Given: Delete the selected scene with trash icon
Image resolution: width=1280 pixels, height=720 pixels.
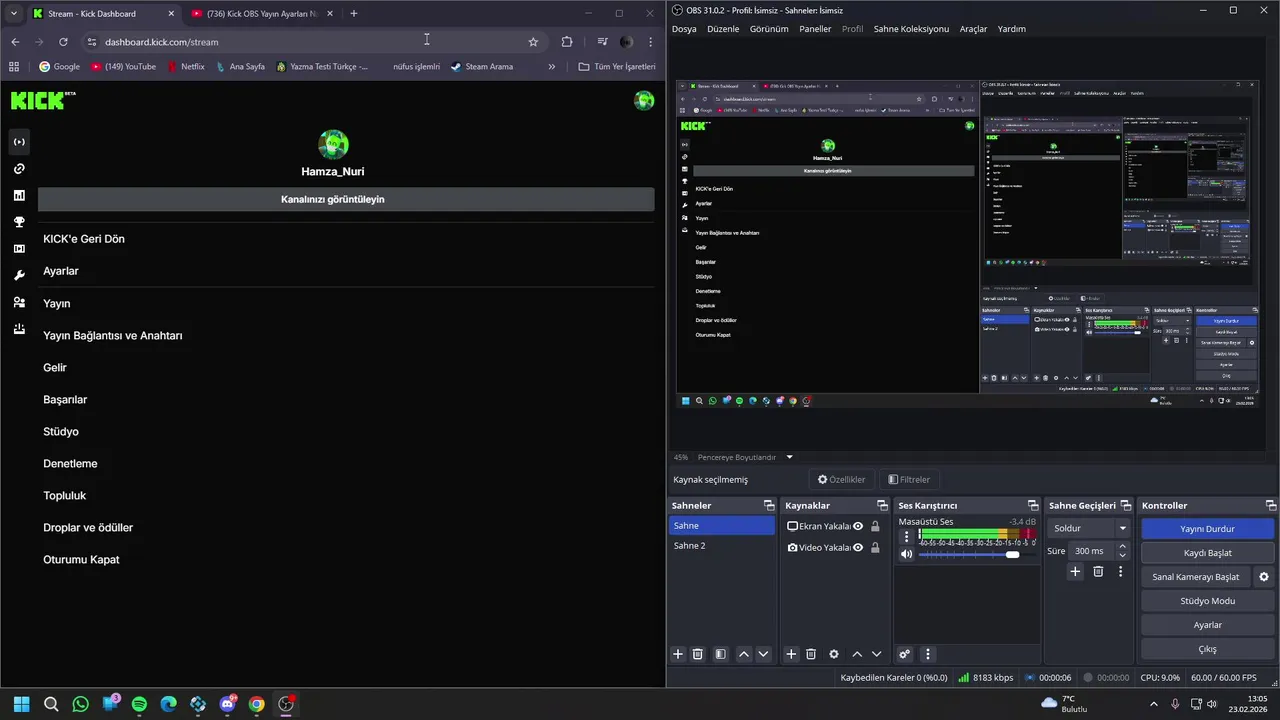Looking at the screenshot, I should tap(698, 654).
